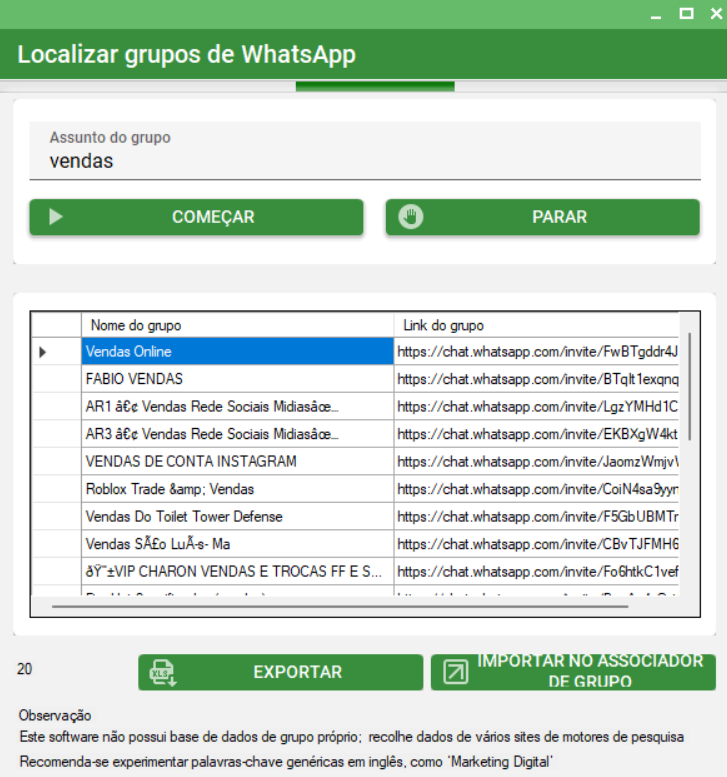Click the XLS file icon on Exportar

tap(163, 673)
